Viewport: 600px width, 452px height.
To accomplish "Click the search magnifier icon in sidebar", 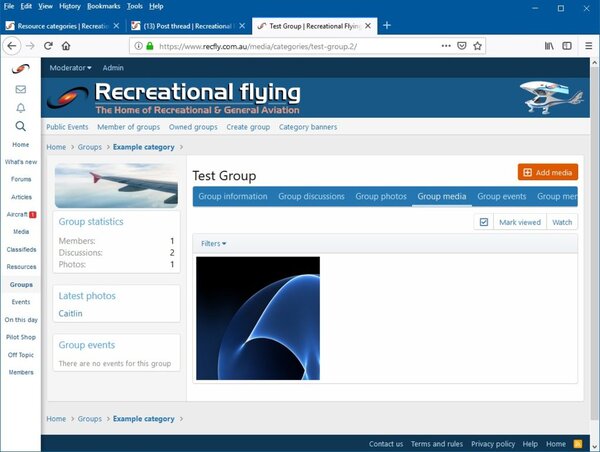I will coord(20,126).
